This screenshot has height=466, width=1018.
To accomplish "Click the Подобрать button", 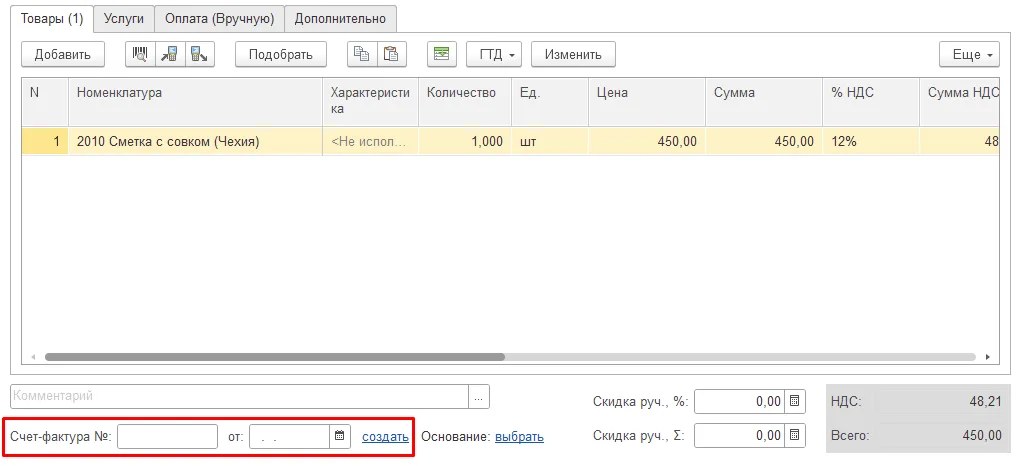I will (x=280, y=55).
